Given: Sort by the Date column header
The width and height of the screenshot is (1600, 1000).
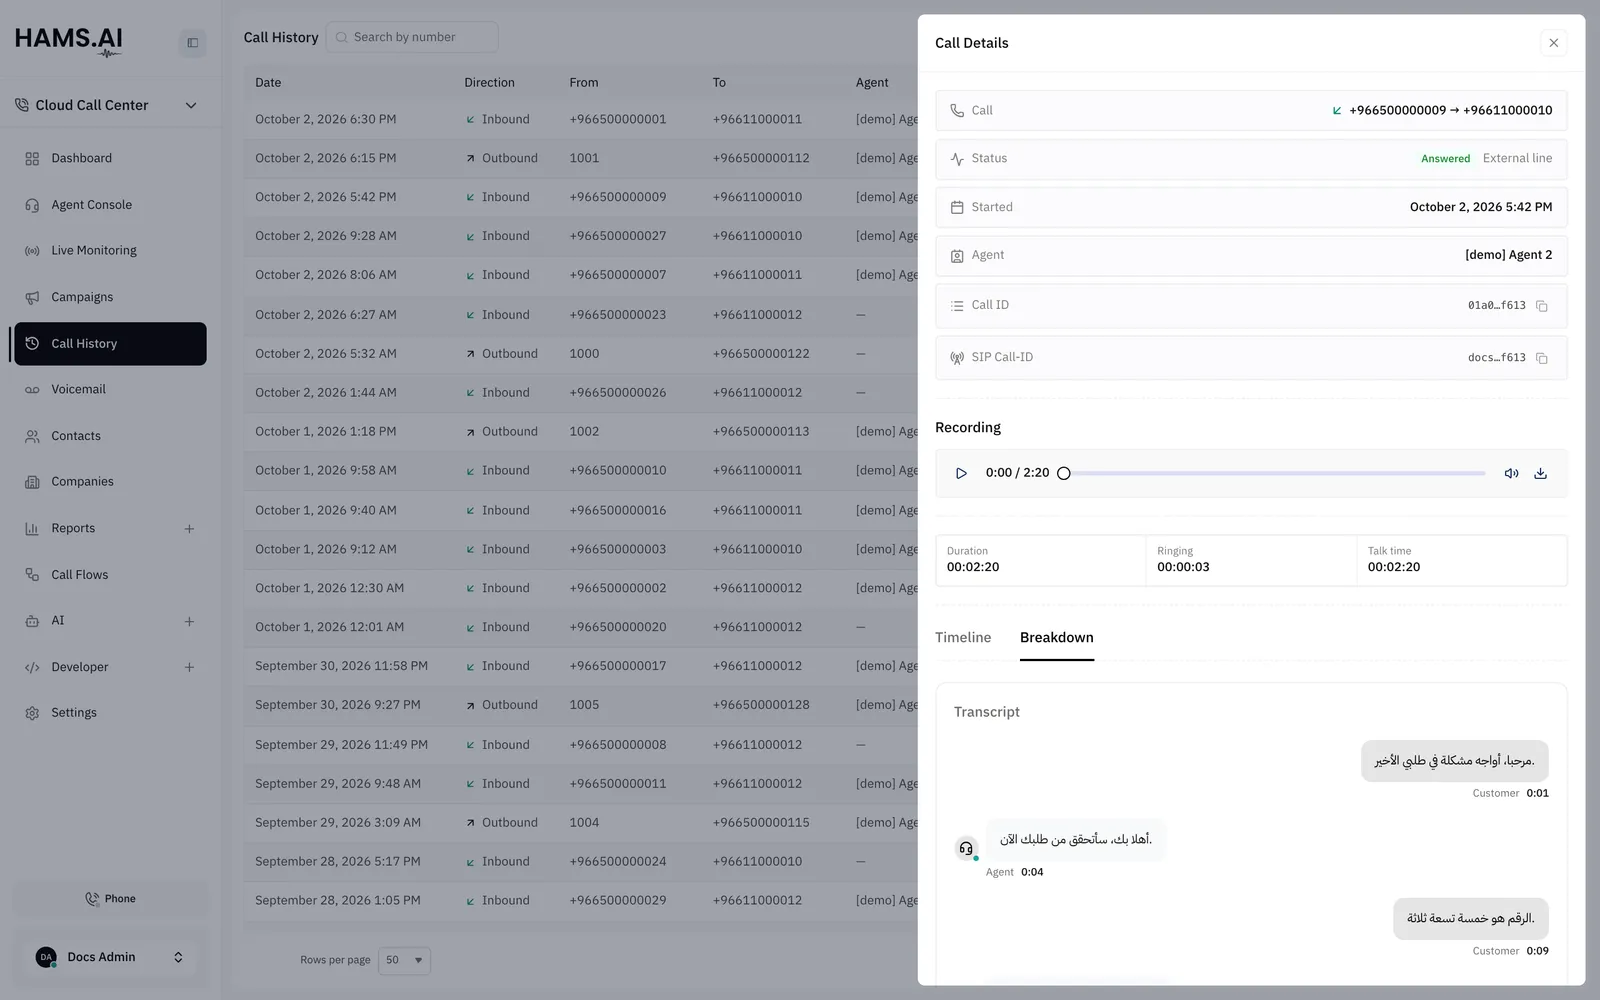Looking at the screenshot, I should (x=268, y=83).
